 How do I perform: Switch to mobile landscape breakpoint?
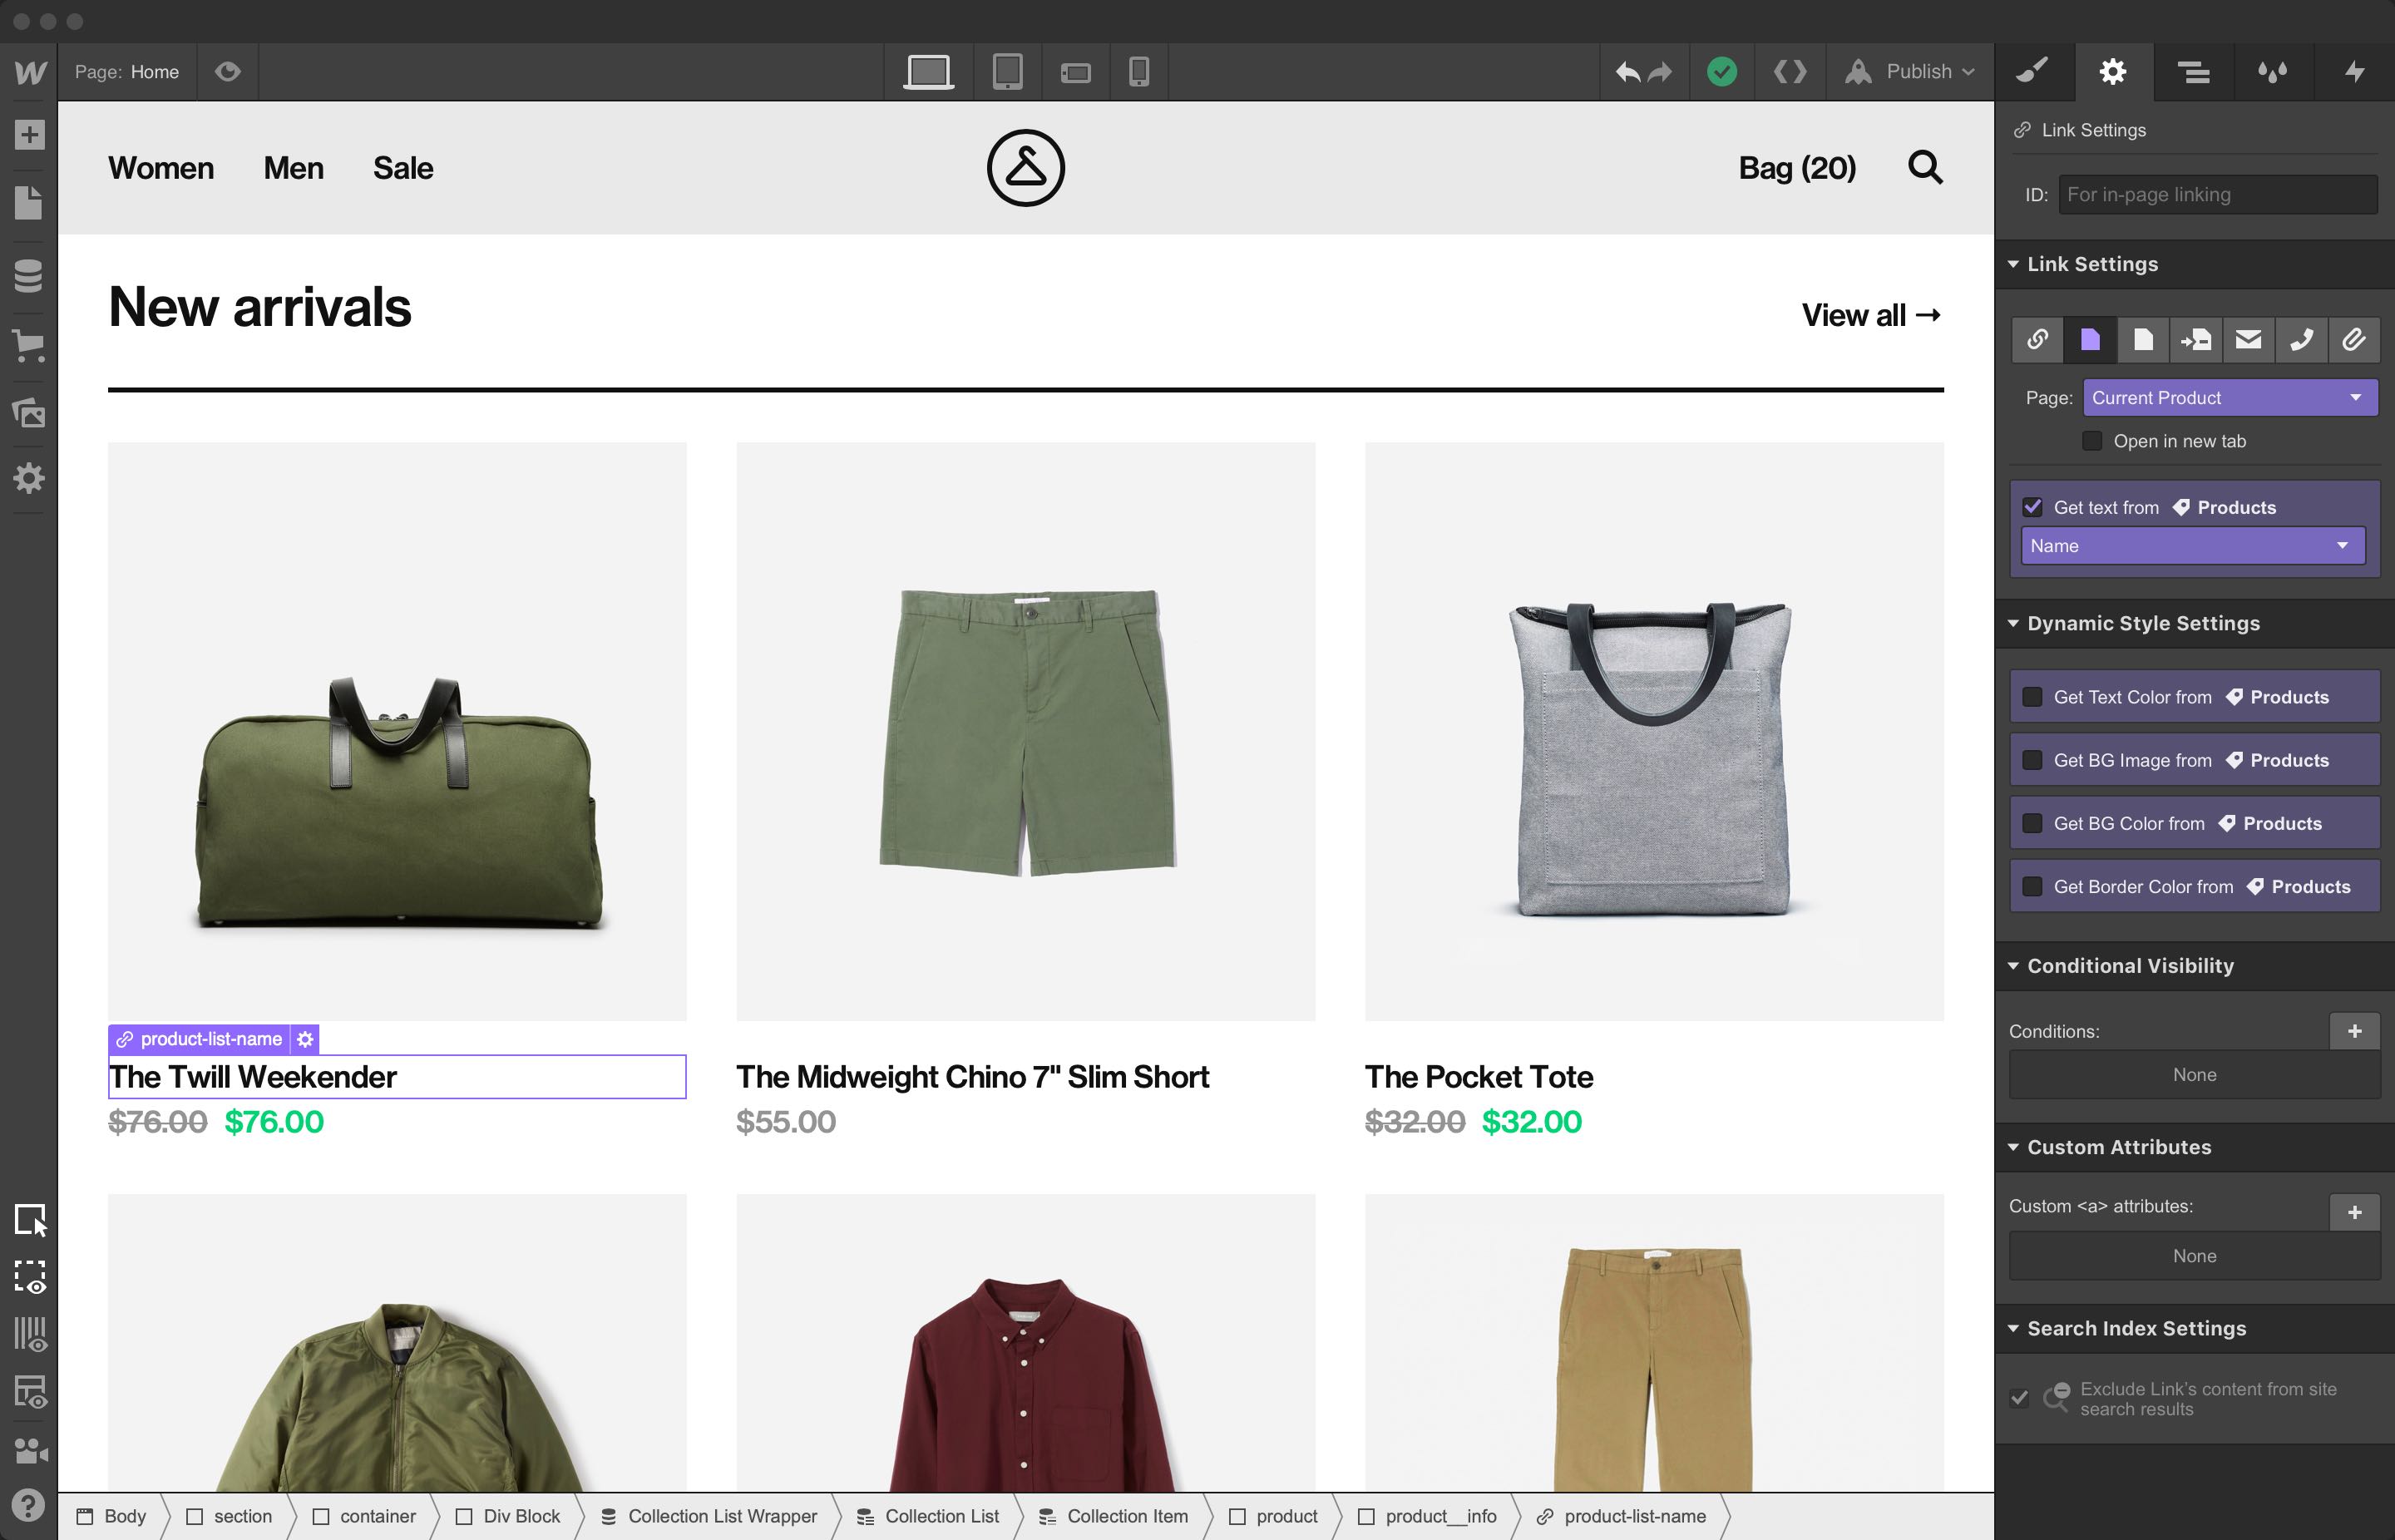click(1075, 73)
